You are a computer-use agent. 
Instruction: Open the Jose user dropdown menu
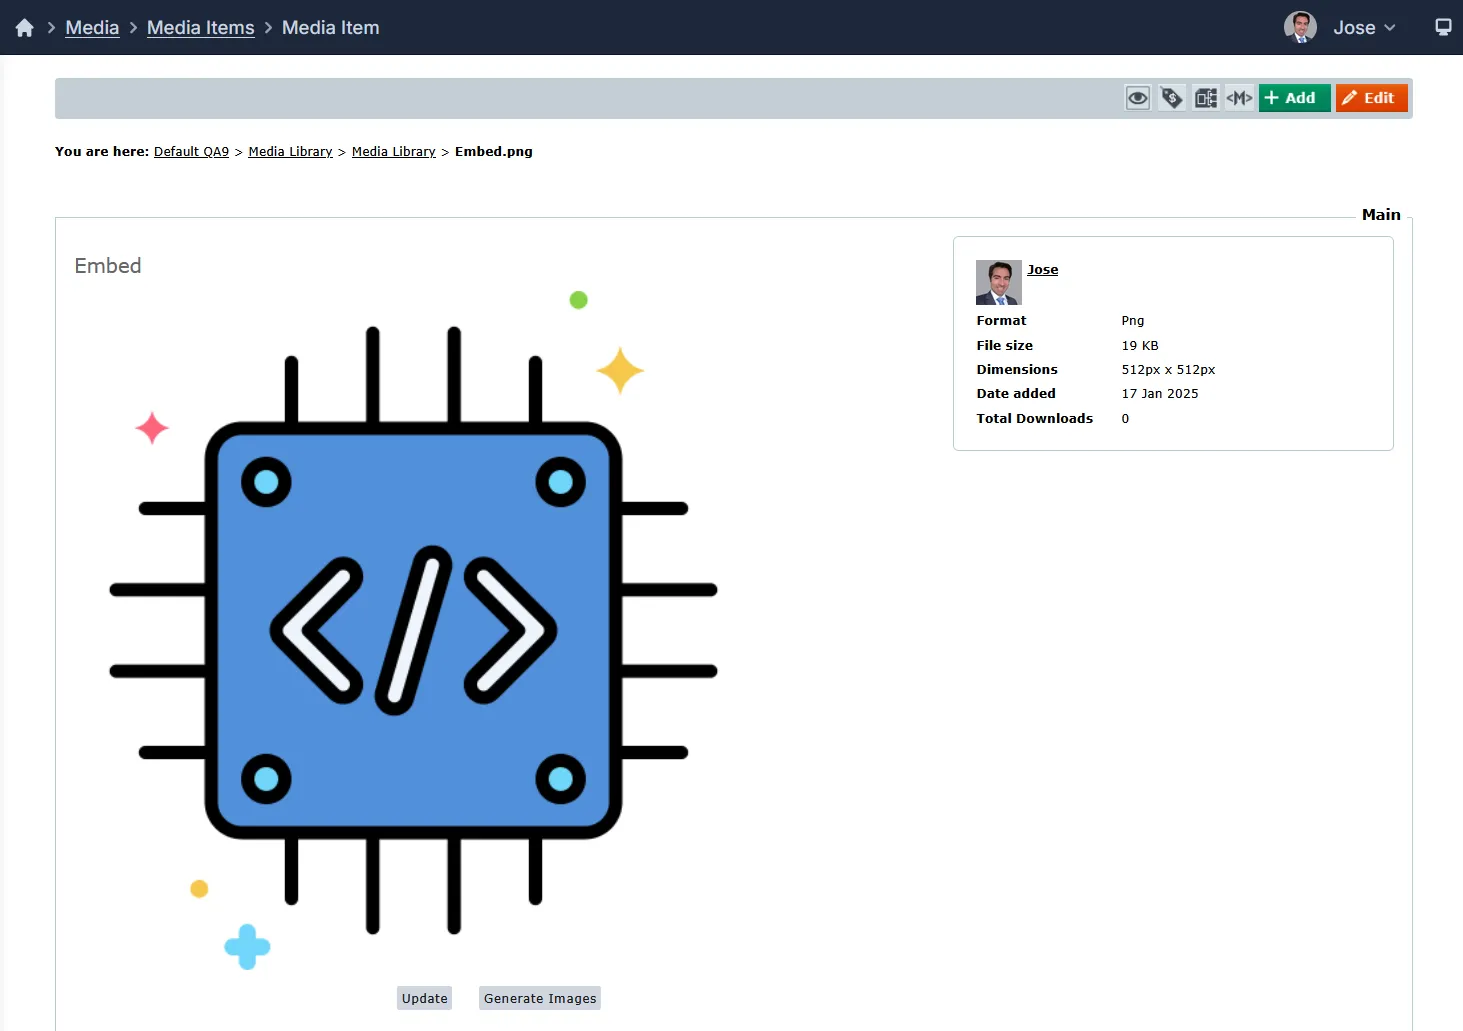click(1364, 28)
